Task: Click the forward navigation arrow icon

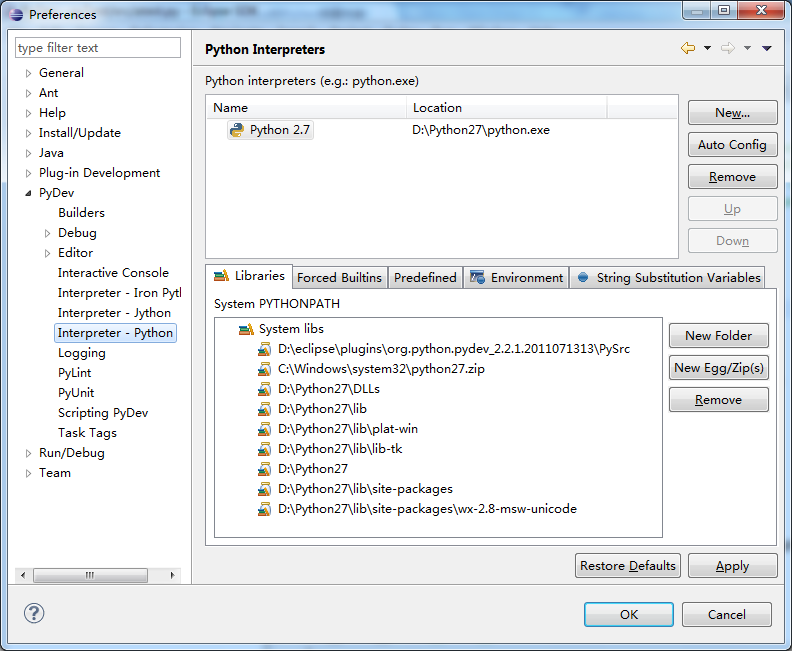Action: [728, 48]
